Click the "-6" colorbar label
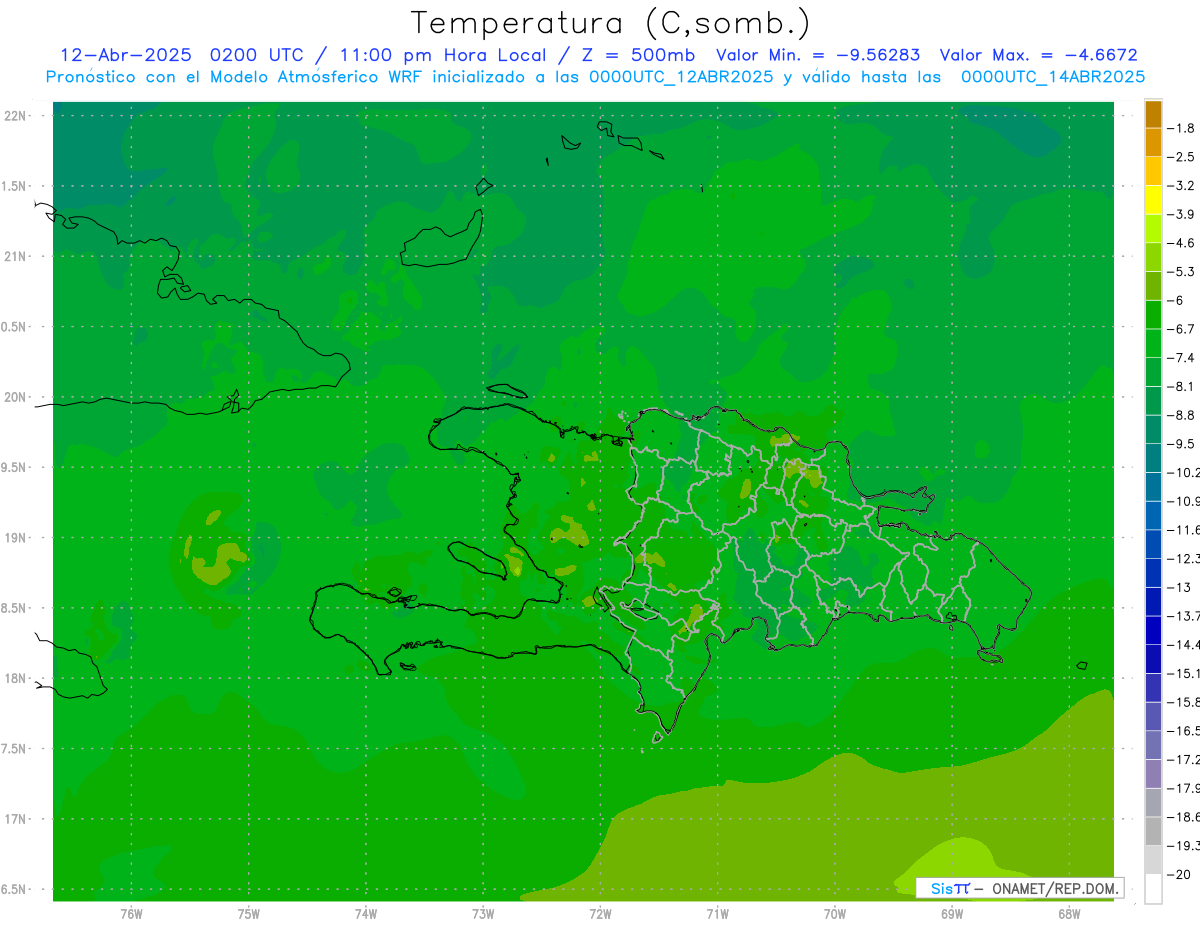 1176,300
